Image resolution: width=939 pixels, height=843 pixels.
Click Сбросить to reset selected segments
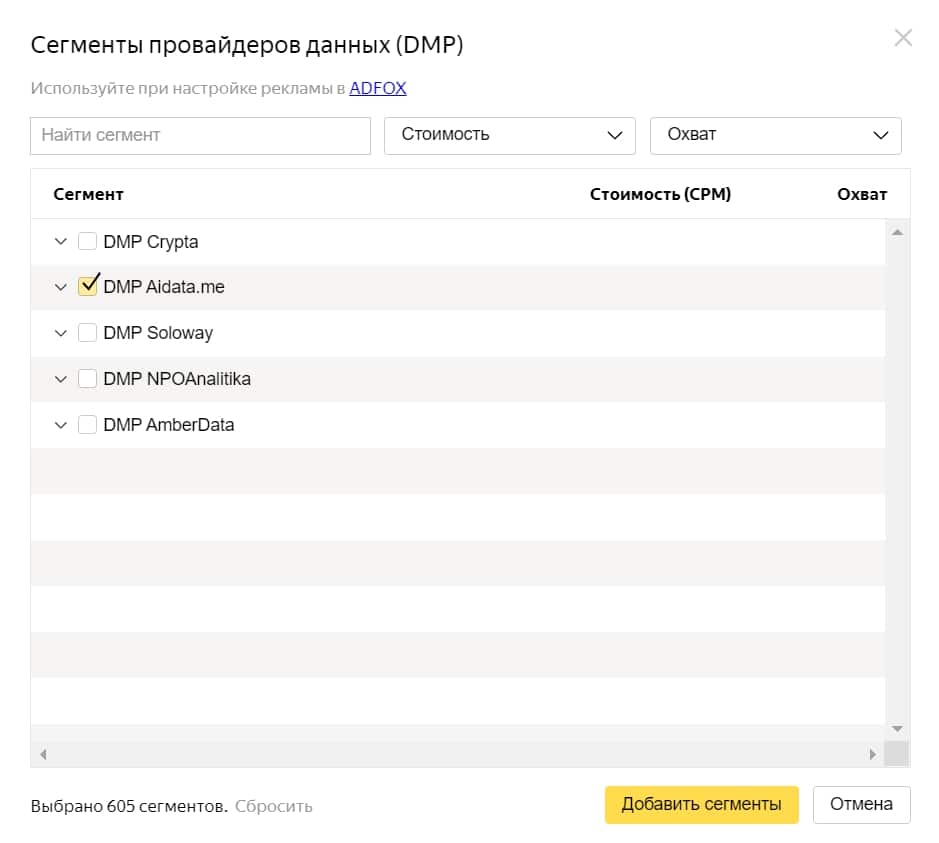[274, 806]
